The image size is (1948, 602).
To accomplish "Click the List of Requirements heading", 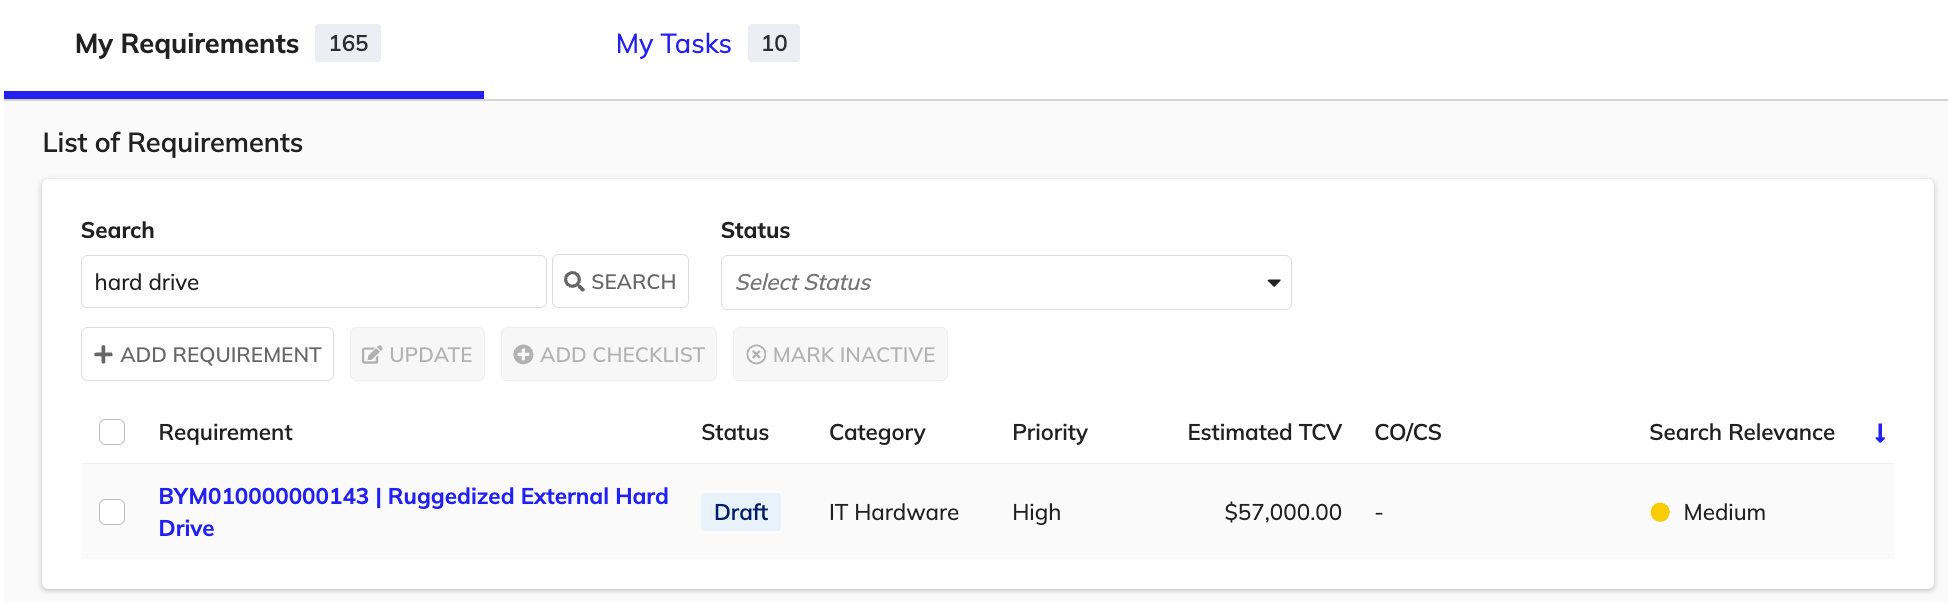I will pos(173,143).
